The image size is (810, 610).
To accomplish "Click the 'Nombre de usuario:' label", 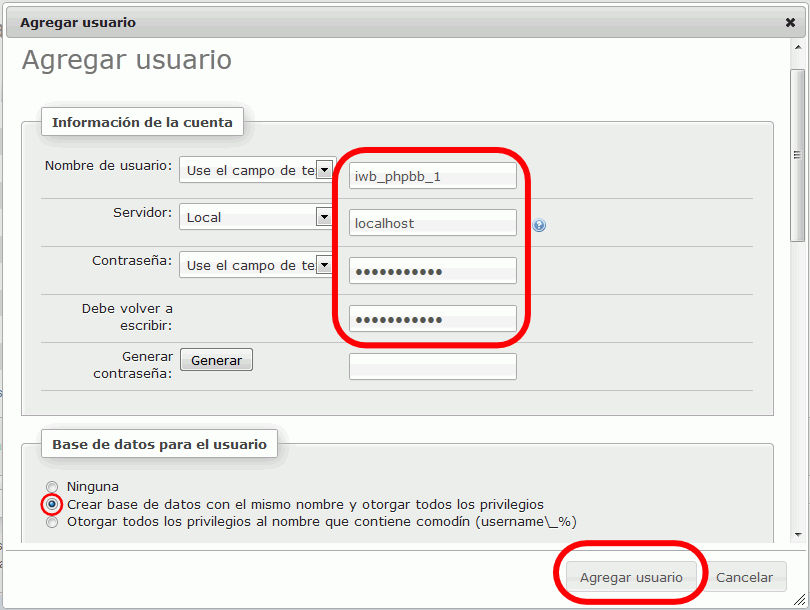I will pyautogui.click(x=108, y=165).
